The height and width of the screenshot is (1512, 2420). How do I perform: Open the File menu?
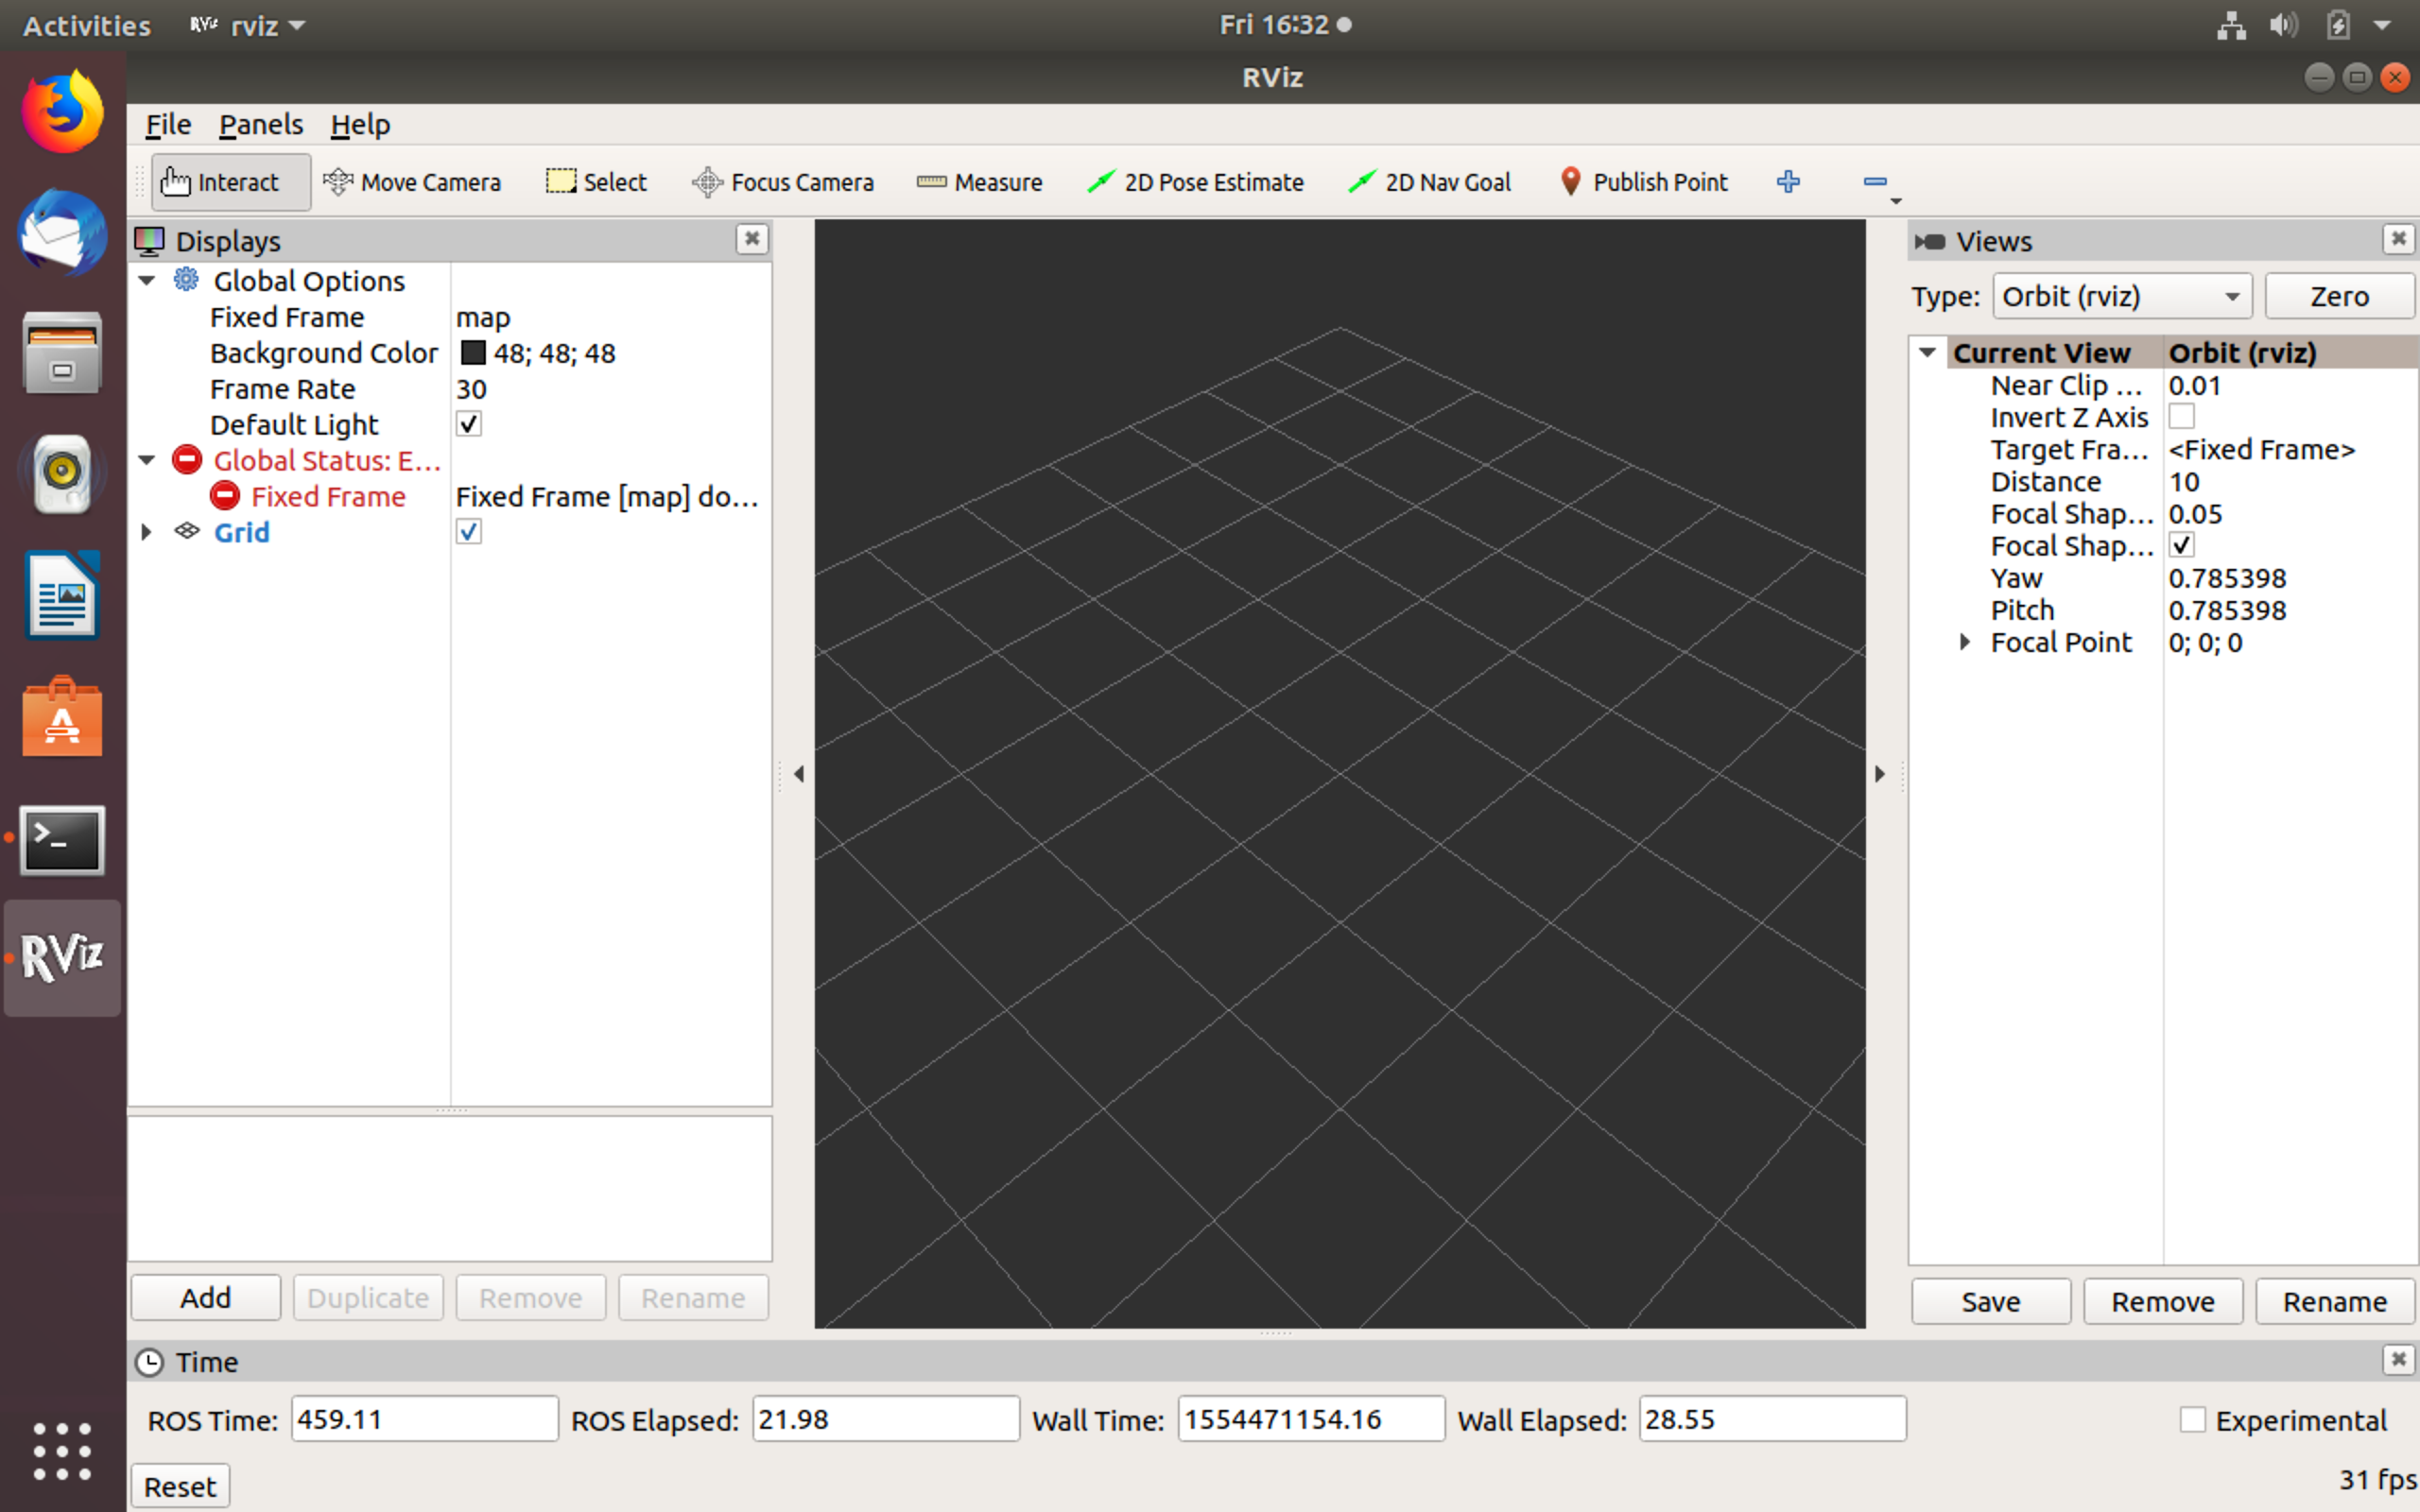(167, 125)
